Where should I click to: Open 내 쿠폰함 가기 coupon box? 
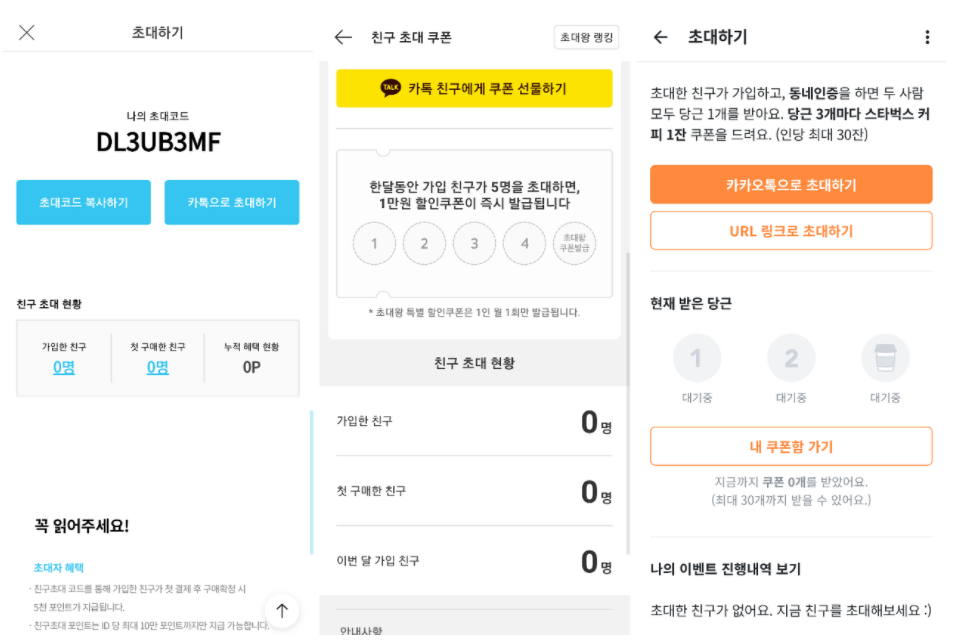click(x=791, y=446)
